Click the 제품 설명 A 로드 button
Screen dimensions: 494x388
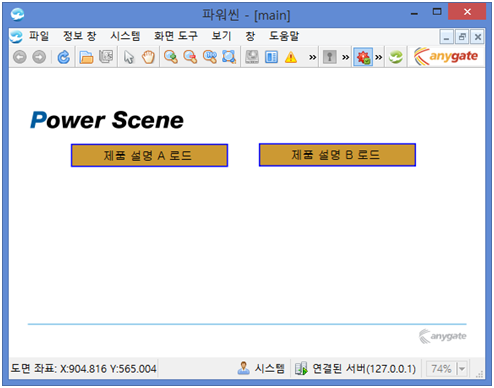coord(149,155)
